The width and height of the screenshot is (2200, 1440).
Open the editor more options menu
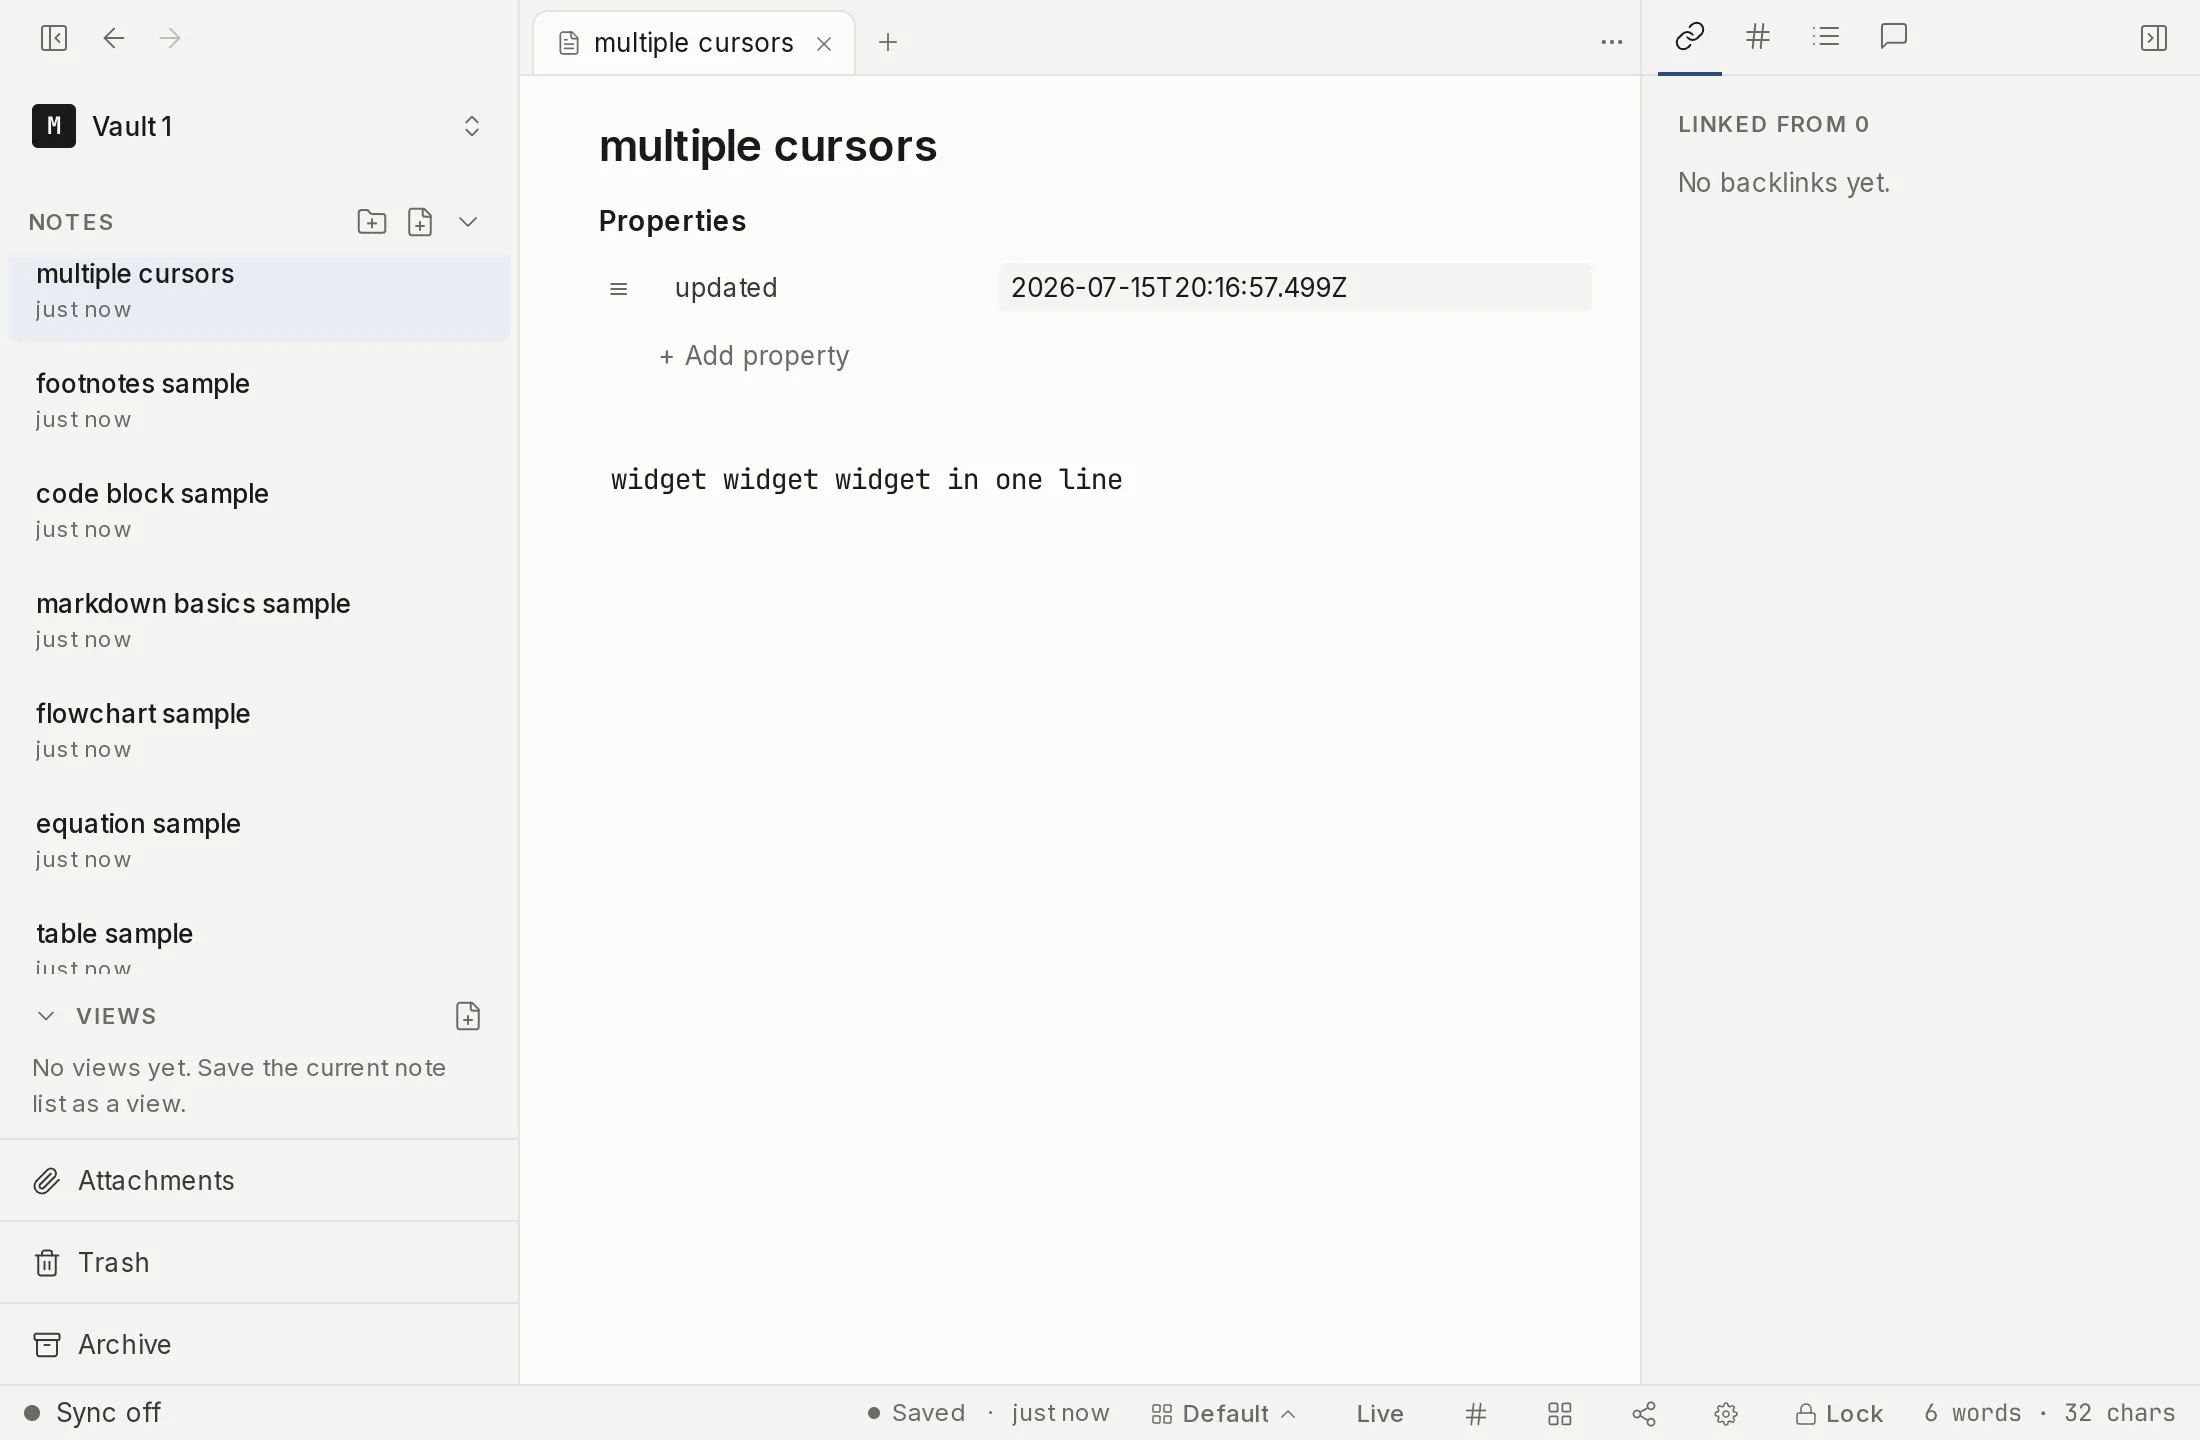(1611, 42)
